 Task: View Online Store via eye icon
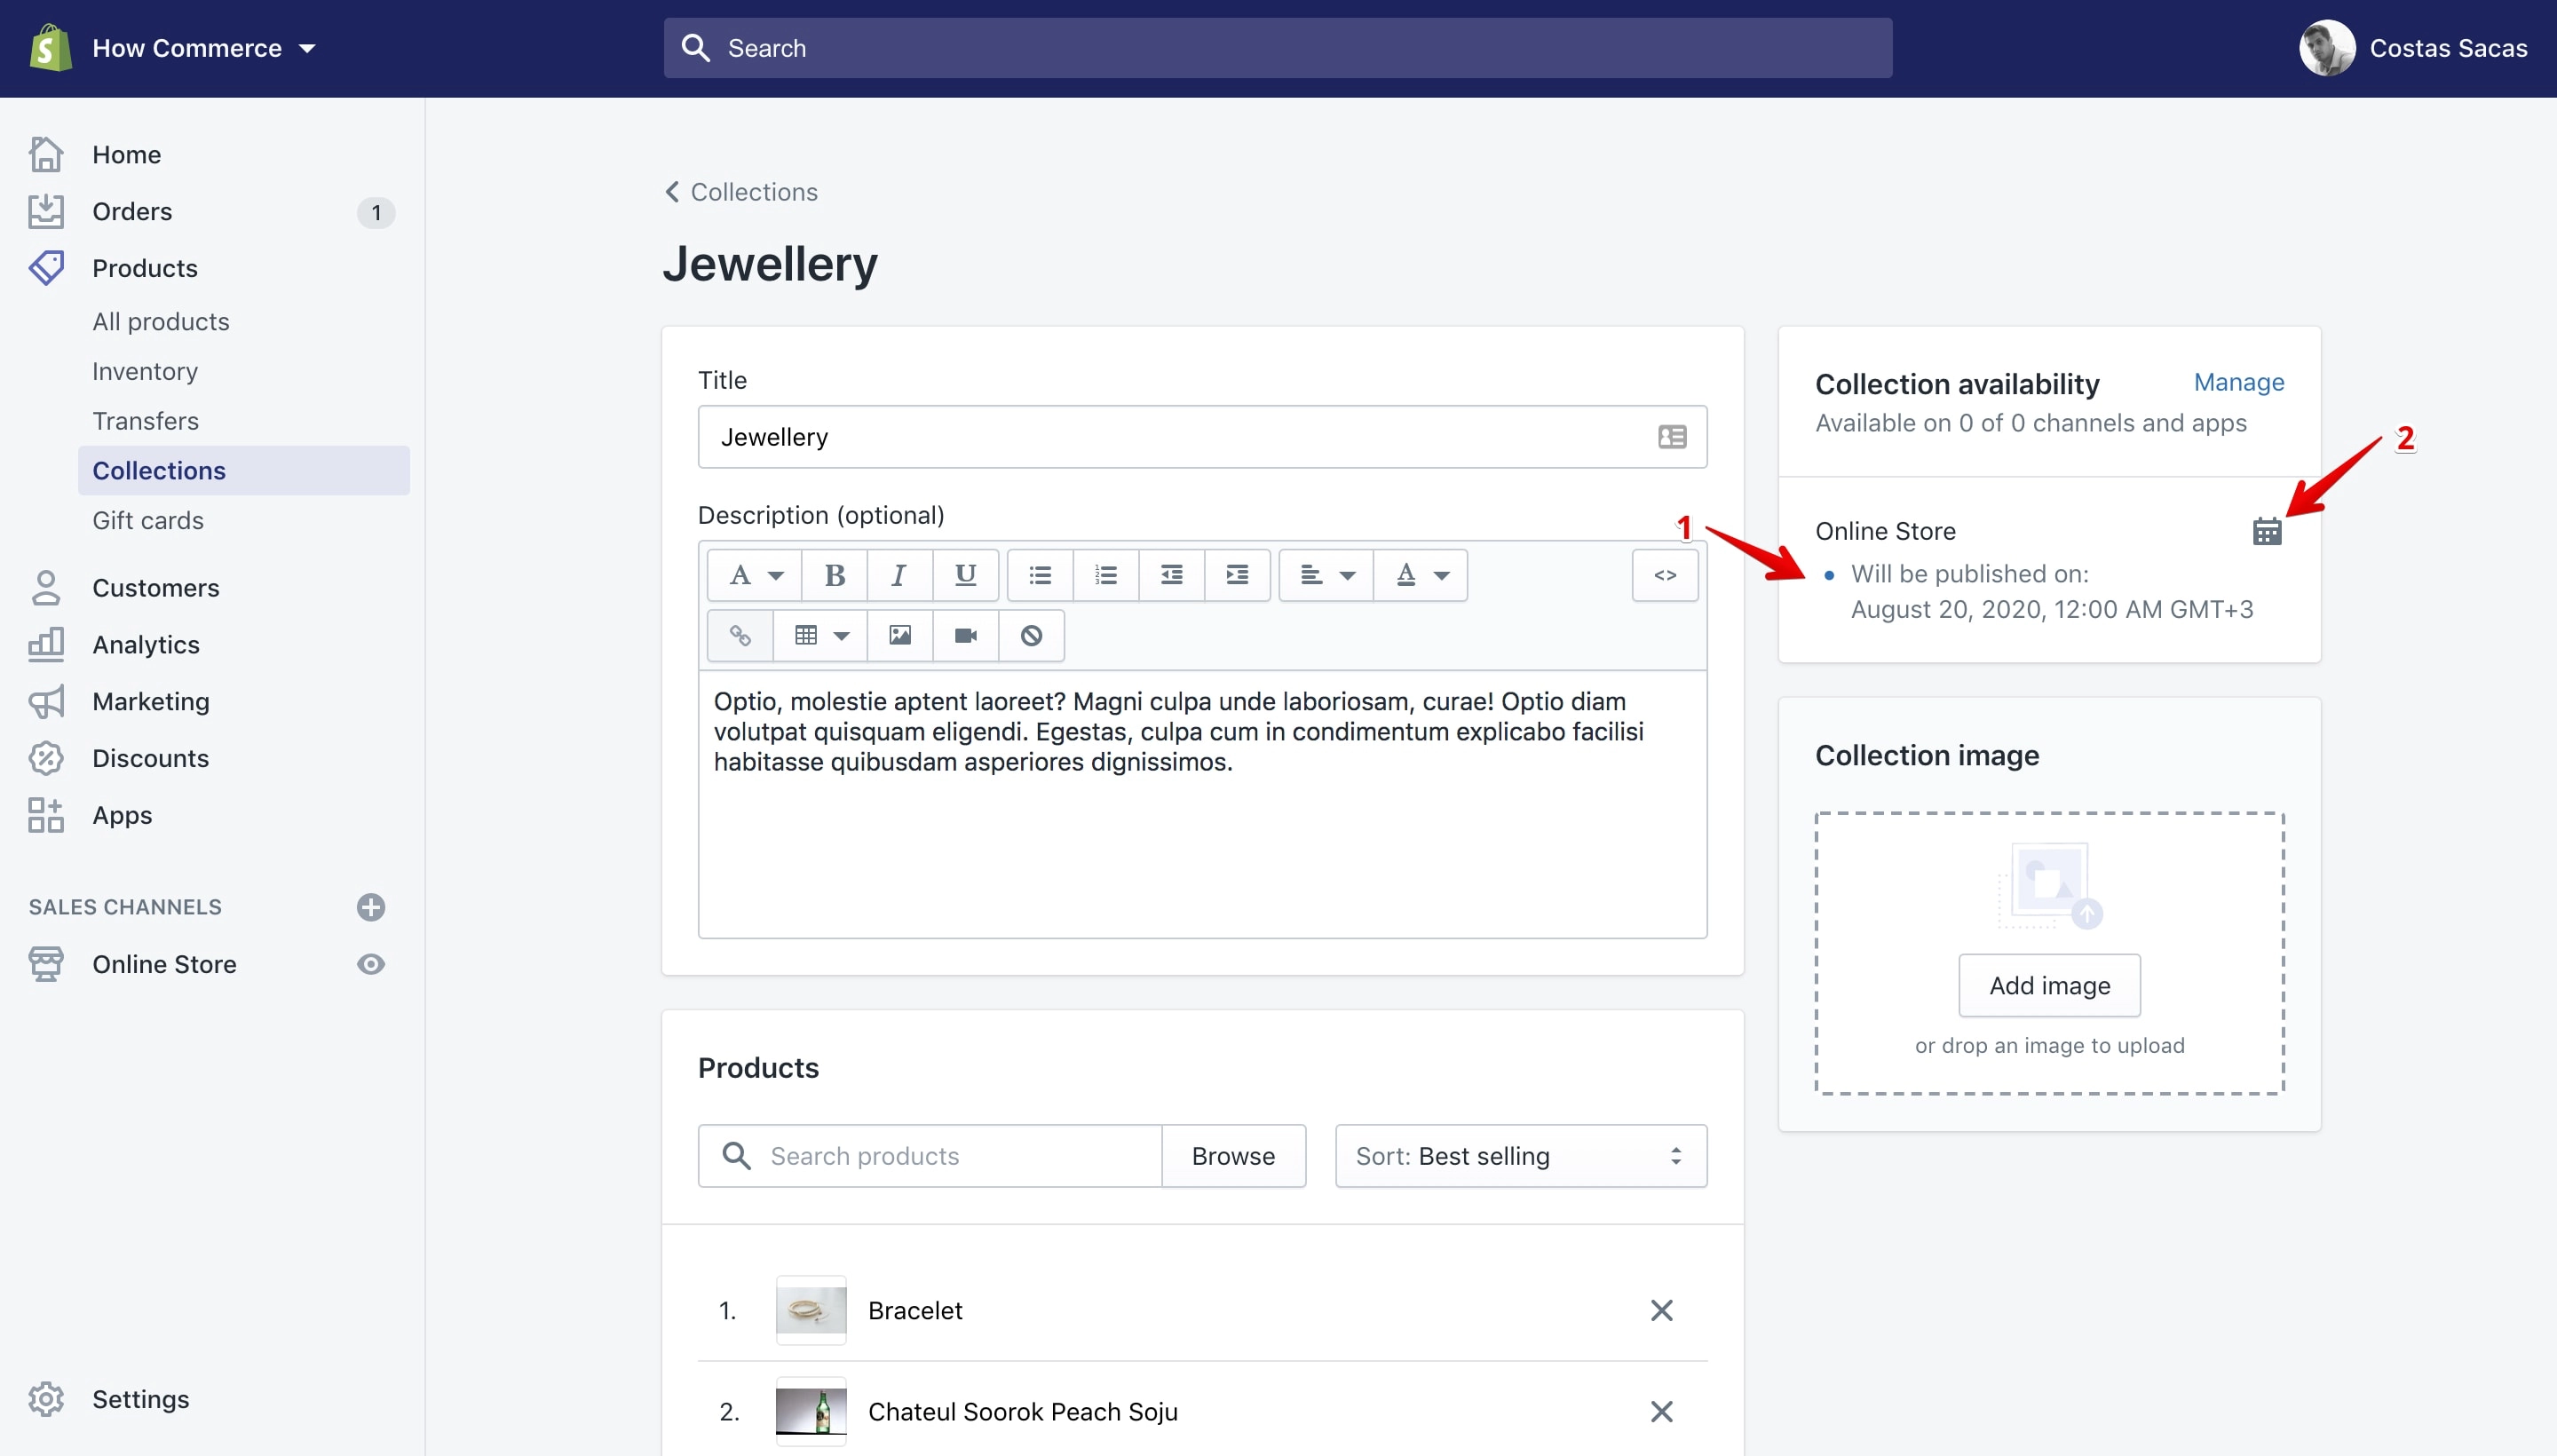[x=371, y=964]
